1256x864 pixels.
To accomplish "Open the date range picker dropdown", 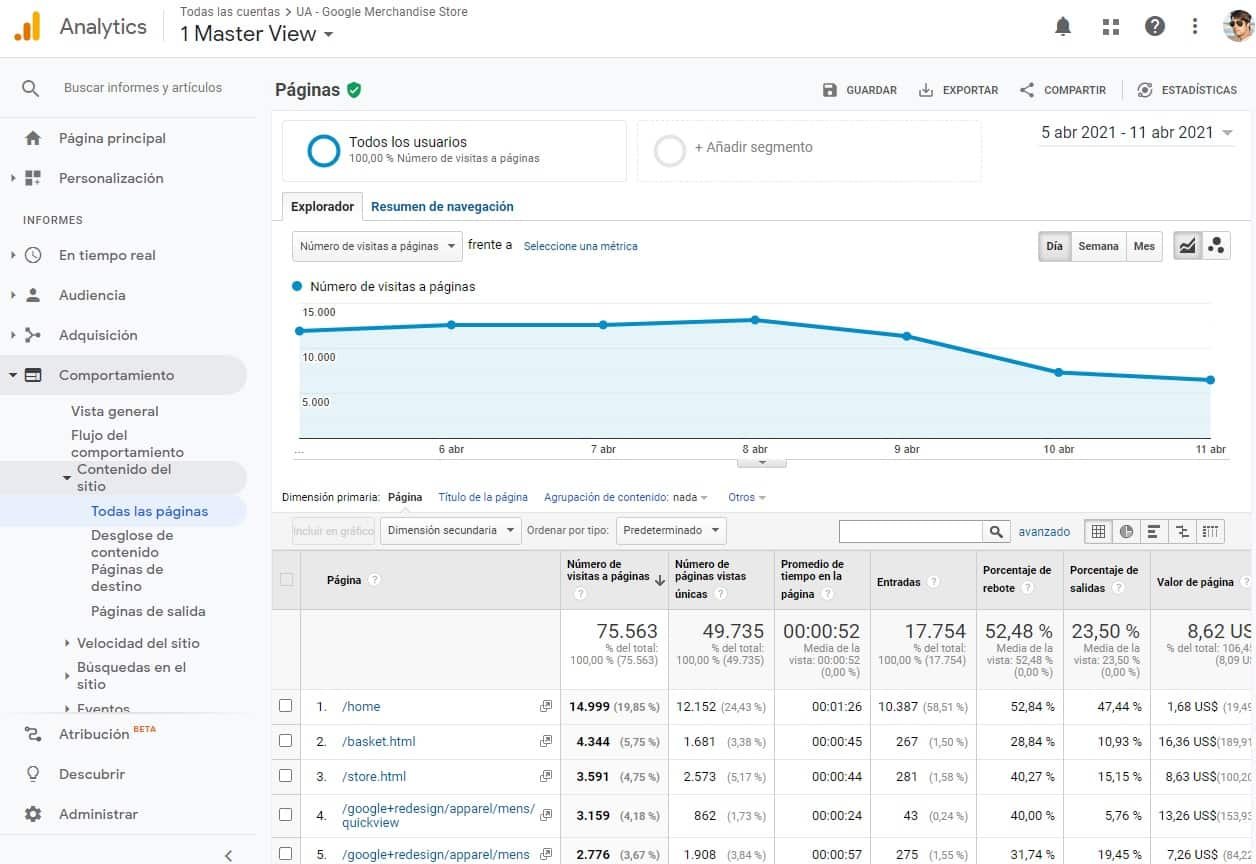I will pyautogui.click(x=1137, y=132).
